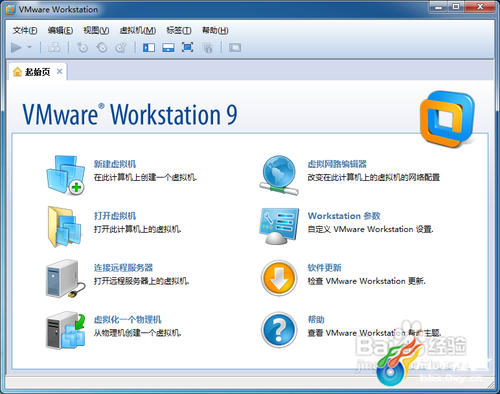Click the text 在此计算机上创建一个虚拟机

pyautogui.click(x=145, y=177)
